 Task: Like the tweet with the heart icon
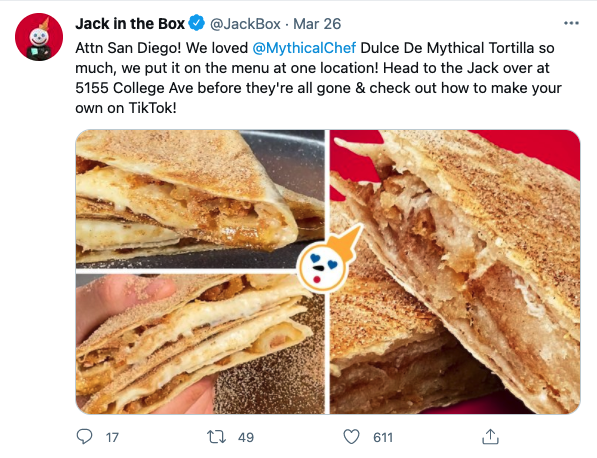point(351,437)
